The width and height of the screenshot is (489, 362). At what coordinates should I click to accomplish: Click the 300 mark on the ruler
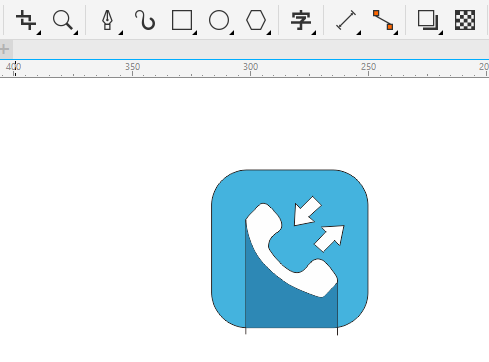point(250,67)
